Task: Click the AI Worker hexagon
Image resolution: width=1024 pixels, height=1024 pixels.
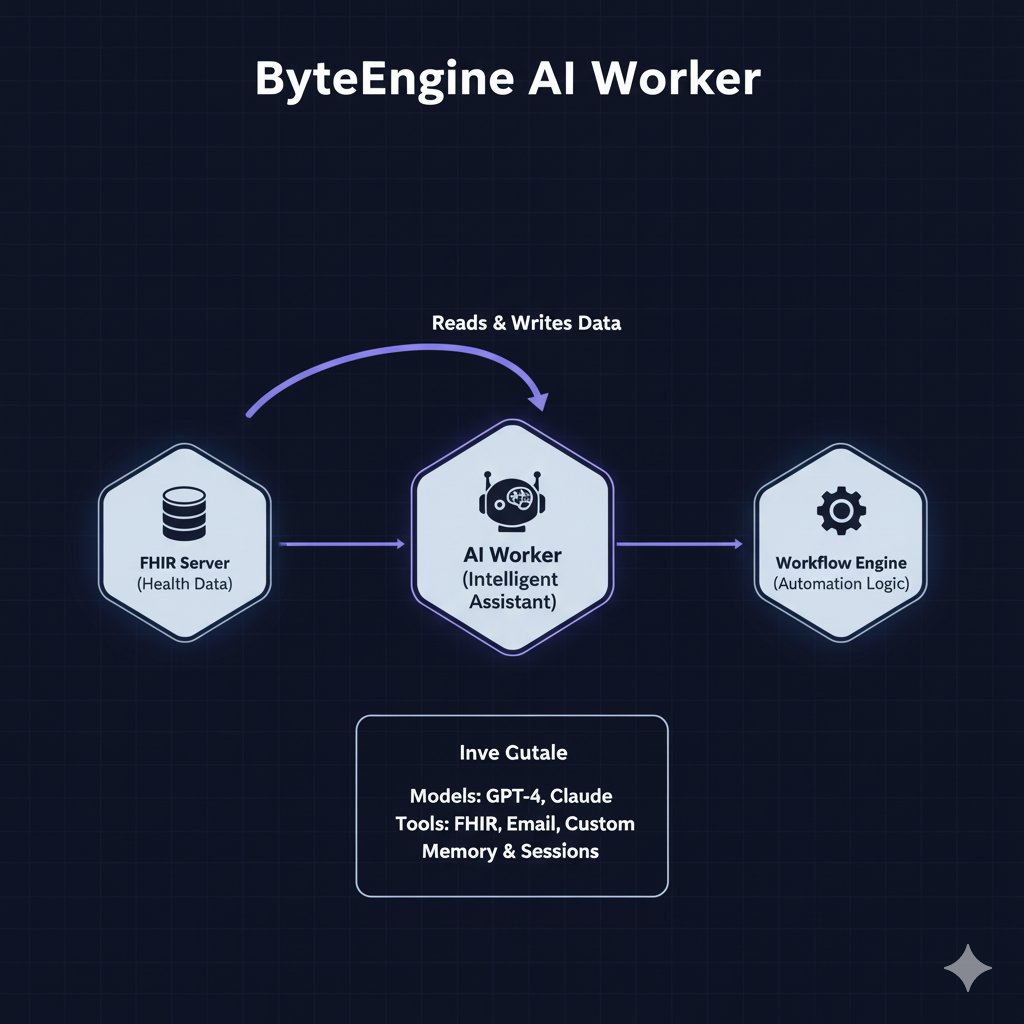Action: (512, 540)
